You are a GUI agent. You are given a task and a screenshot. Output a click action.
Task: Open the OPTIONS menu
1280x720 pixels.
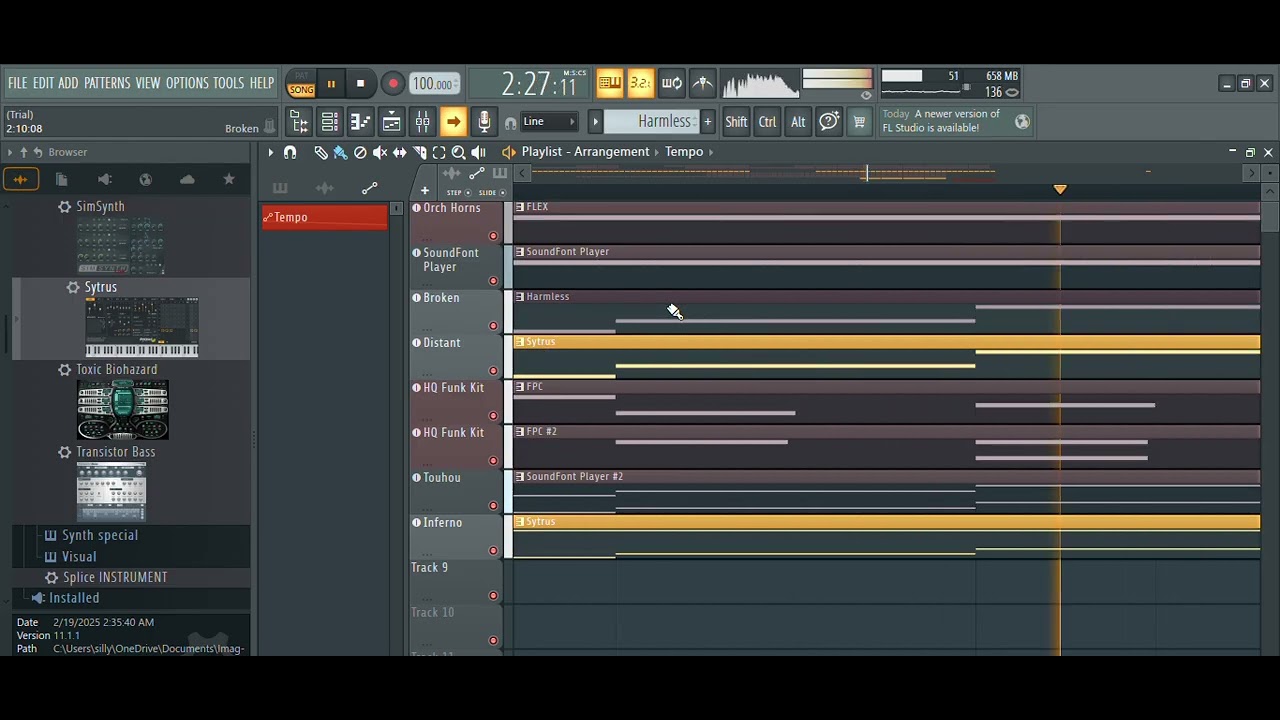[x=187, y=83]
